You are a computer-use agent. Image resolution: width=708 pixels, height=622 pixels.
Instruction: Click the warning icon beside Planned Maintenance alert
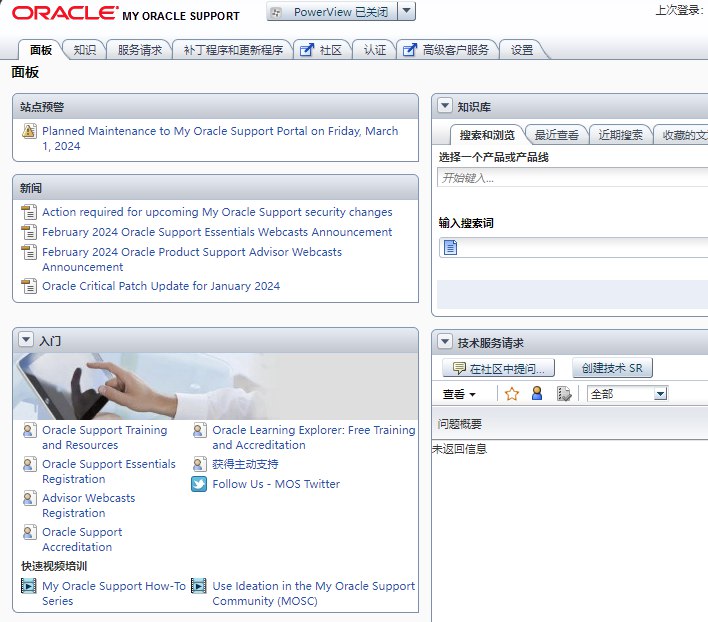click(x=29, y=131)
